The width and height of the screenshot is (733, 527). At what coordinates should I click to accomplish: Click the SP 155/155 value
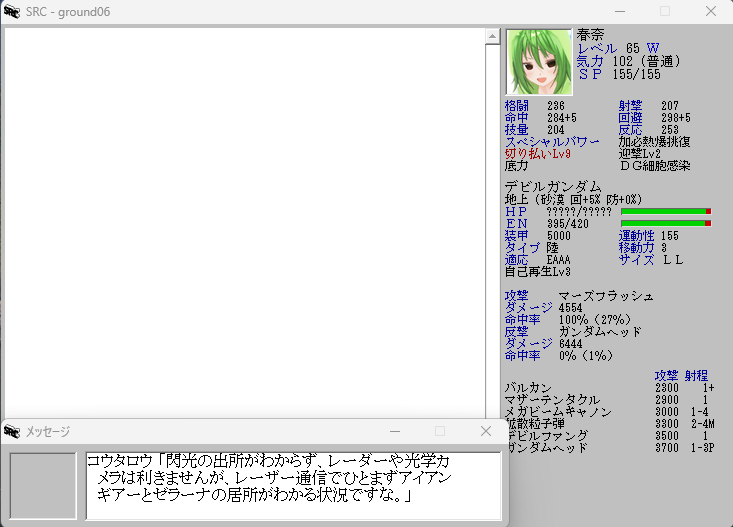point(636,74)
